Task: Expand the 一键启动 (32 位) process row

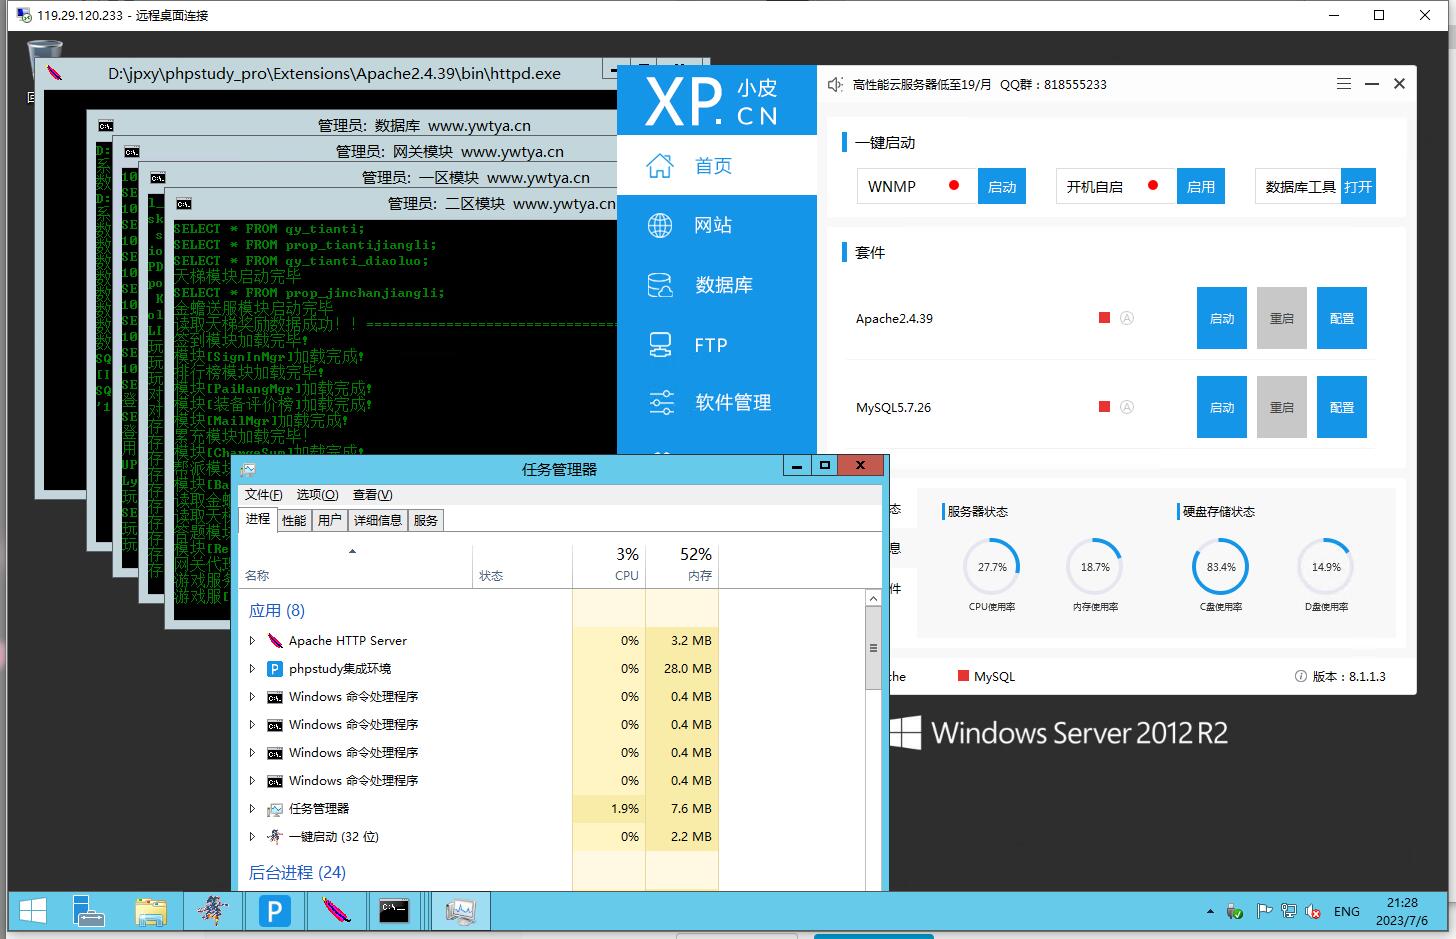Action: click(x=252, y=836)
